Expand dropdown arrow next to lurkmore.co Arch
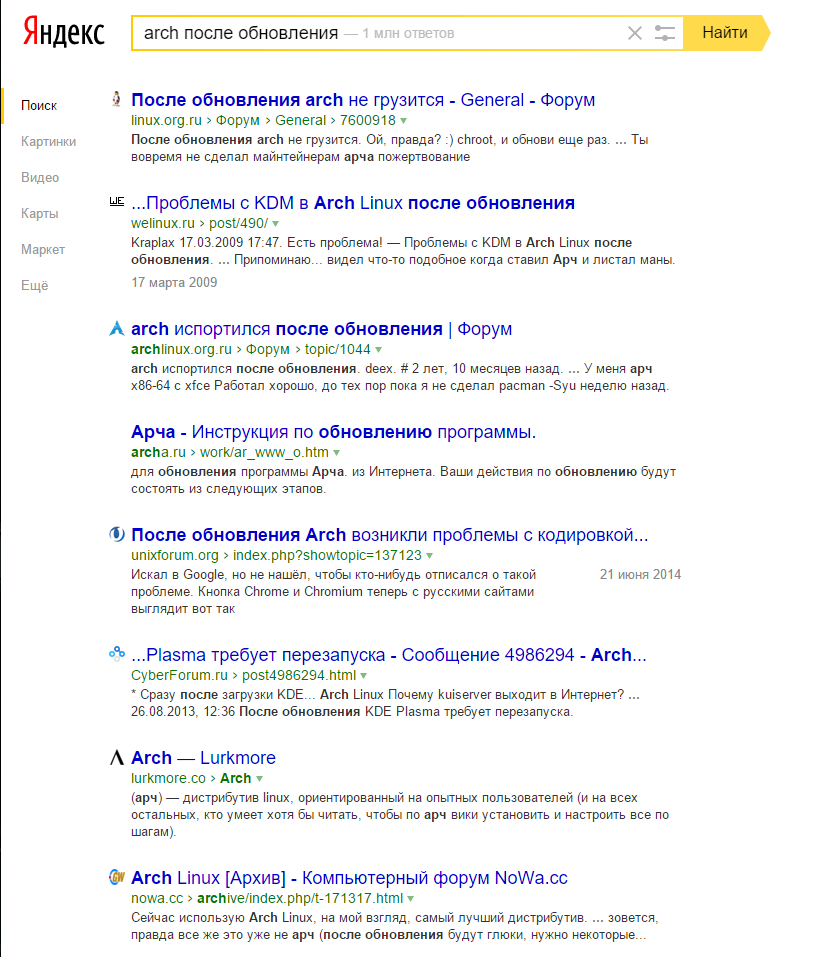826x957 pixels. (259, 779)
